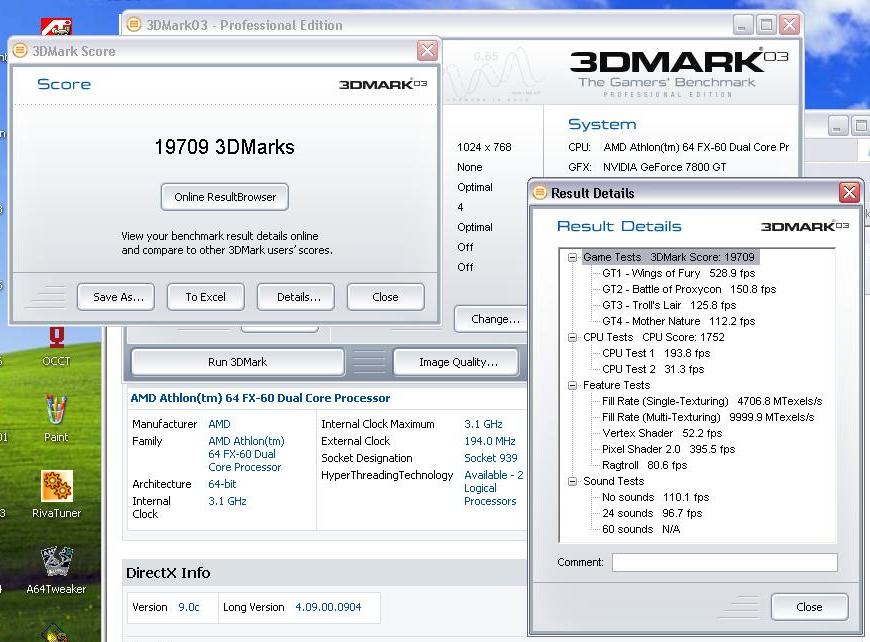Open the Paint desktop shortcut
870x642 pixels.
click(x=56, y=418)
